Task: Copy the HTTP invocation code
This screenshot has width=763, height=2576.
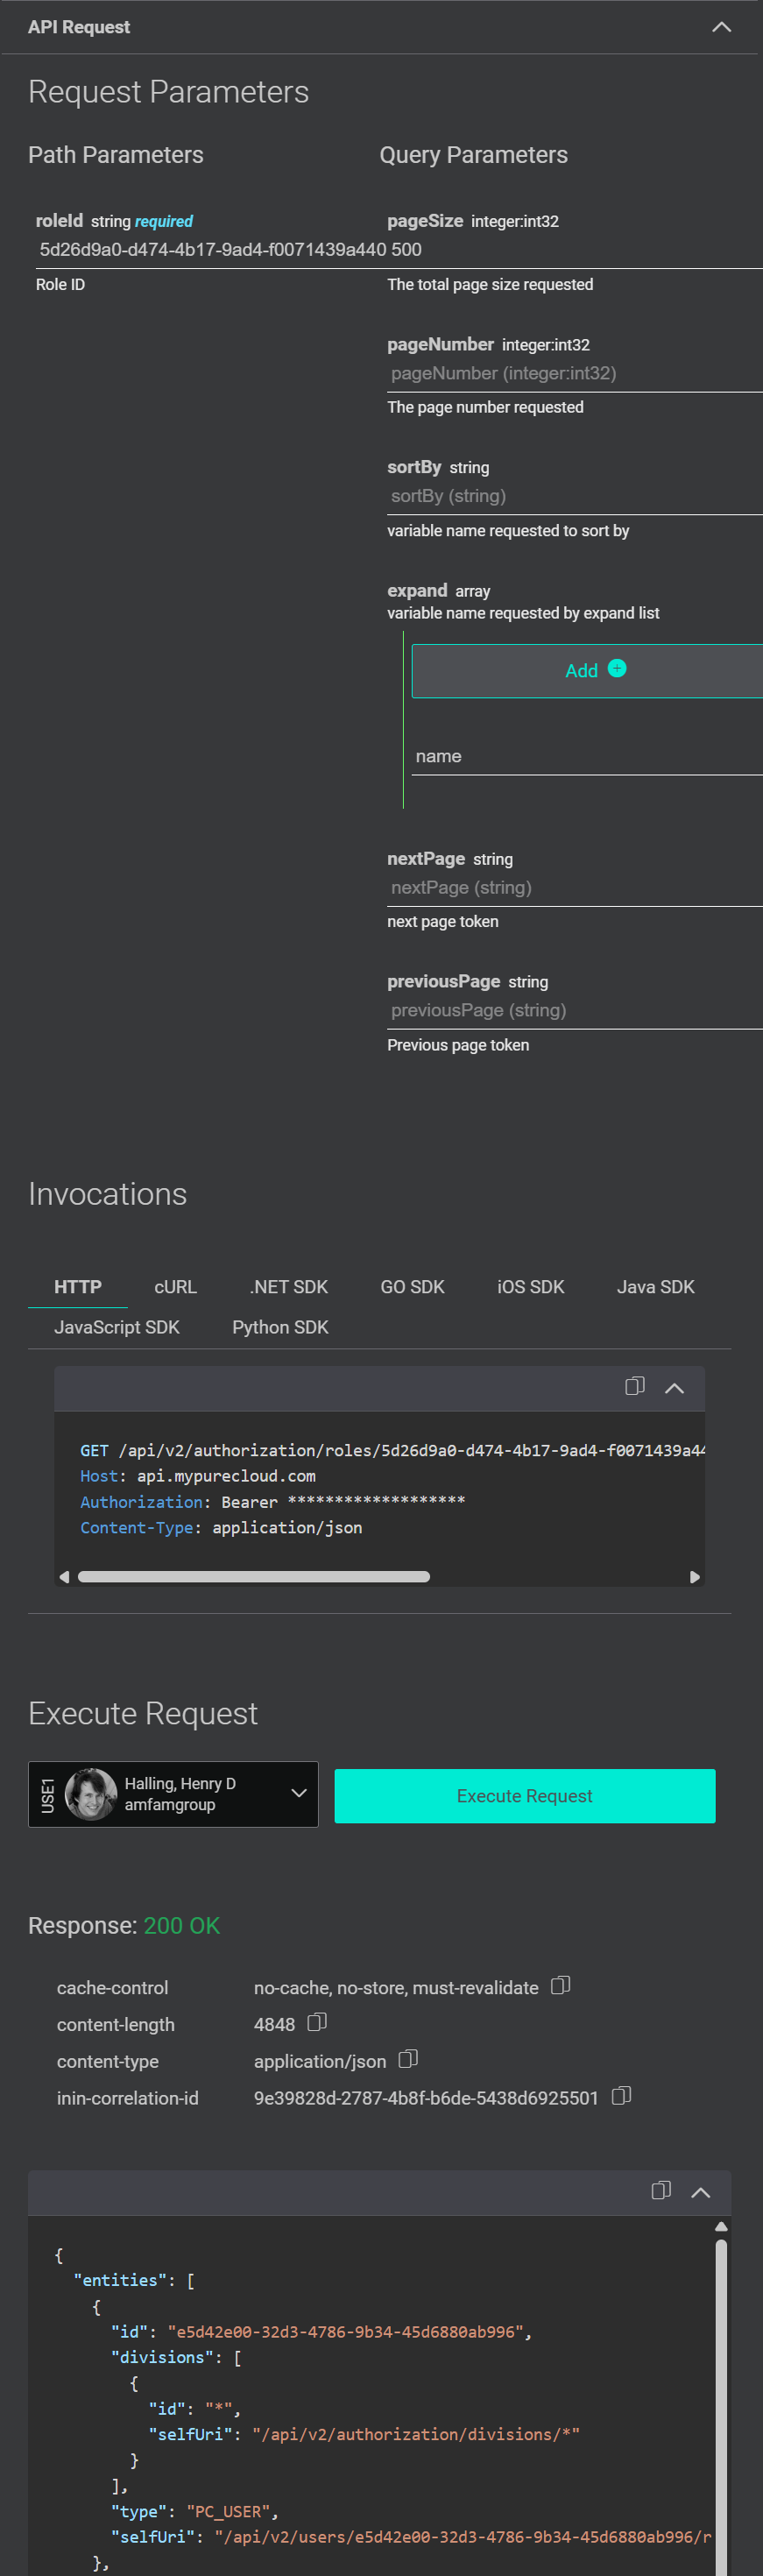Action: click(x=634, y=1386)
